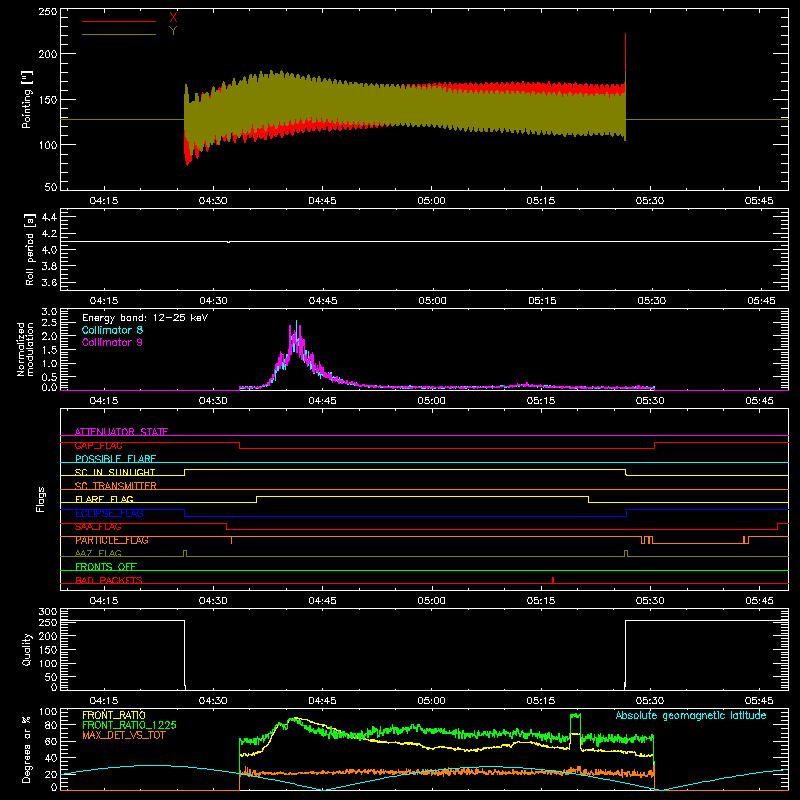
Task: Click the 4.4 tick on Roll period axis
Action: pyautogui.click(x=49, y=217)
